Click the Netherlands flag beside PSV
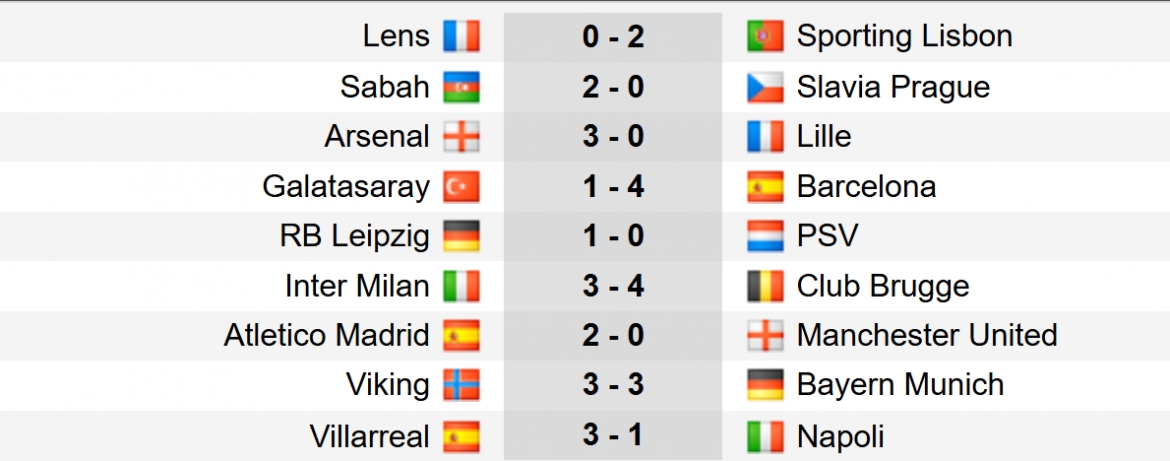This screenshot has height=461, width=1170. (766, 236)
